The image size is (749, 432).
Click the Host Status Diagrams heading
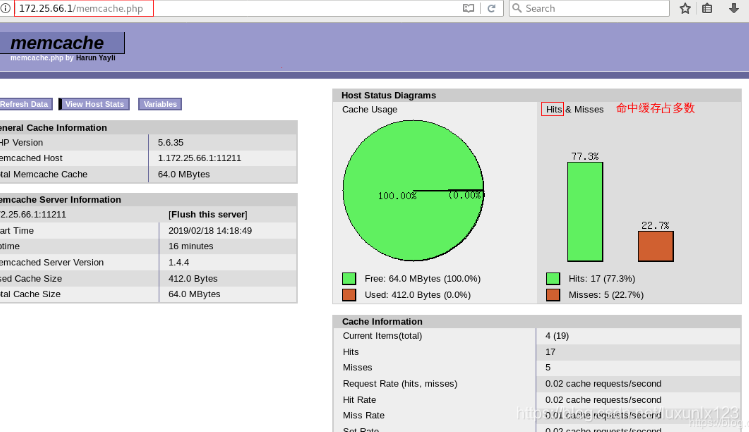[x=388, y=95]
